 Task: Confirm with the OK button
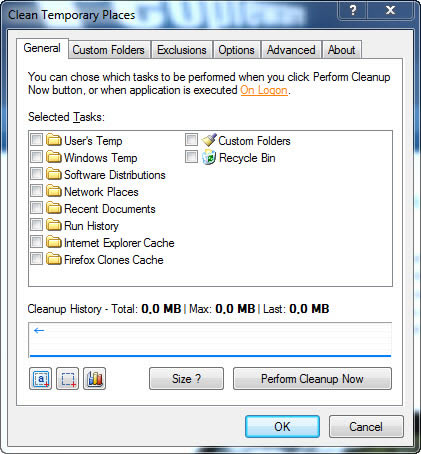(282, 427)
